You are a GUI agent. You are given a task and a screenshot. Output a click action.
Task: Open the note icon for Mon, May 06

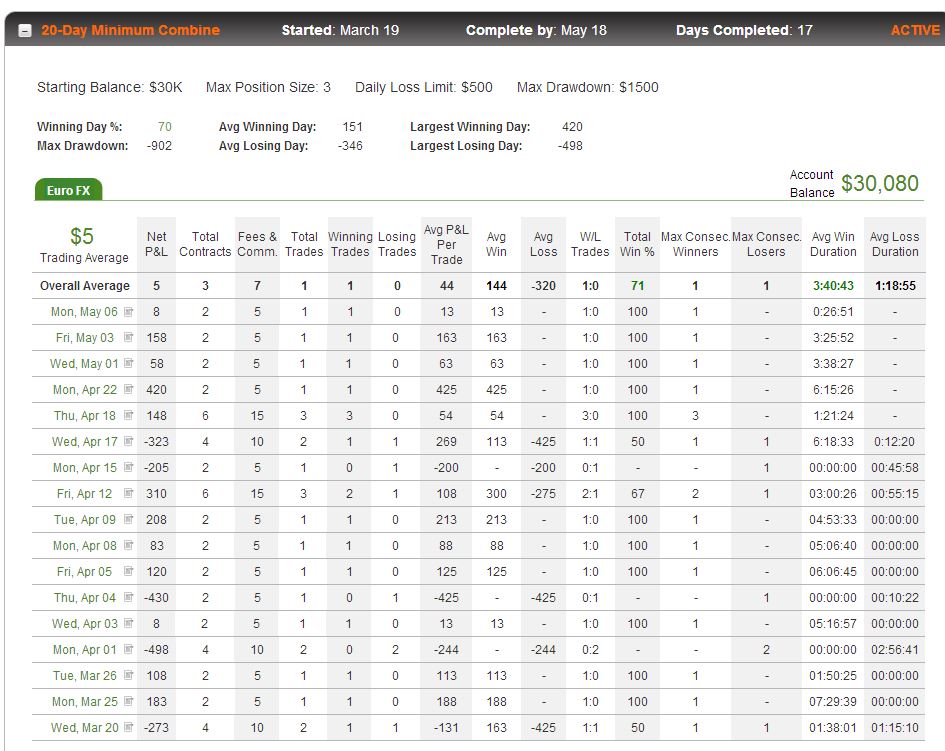pyautogui.click(x=128, y=312)
